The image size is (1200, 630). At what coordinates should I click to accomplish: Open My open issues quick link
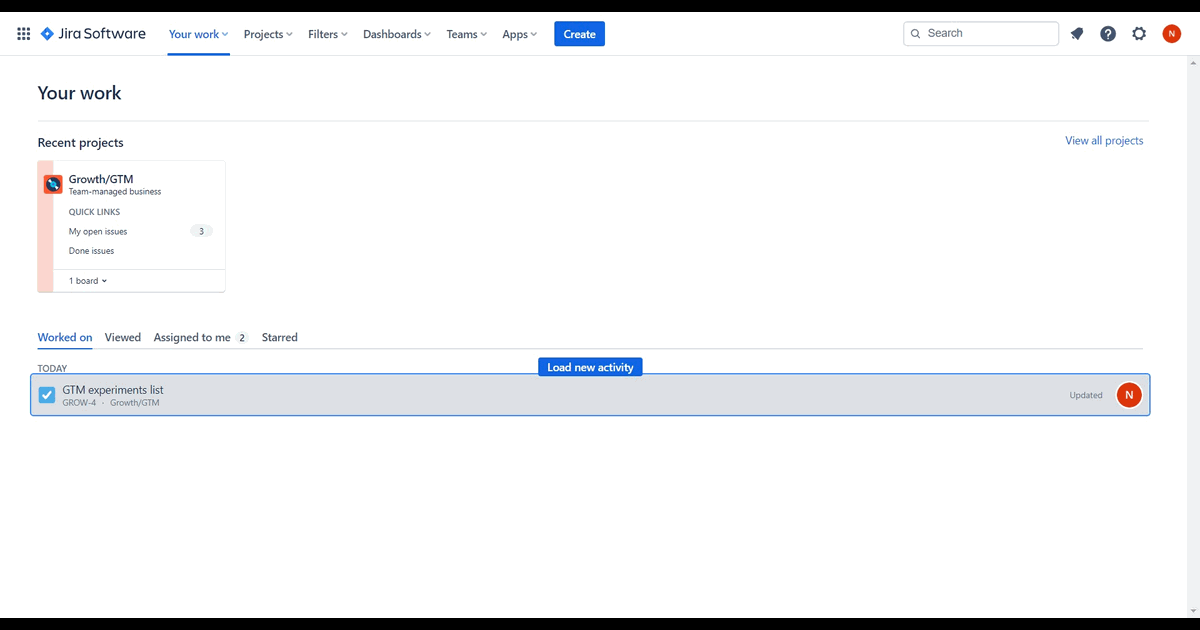click(x=98, y=231)
